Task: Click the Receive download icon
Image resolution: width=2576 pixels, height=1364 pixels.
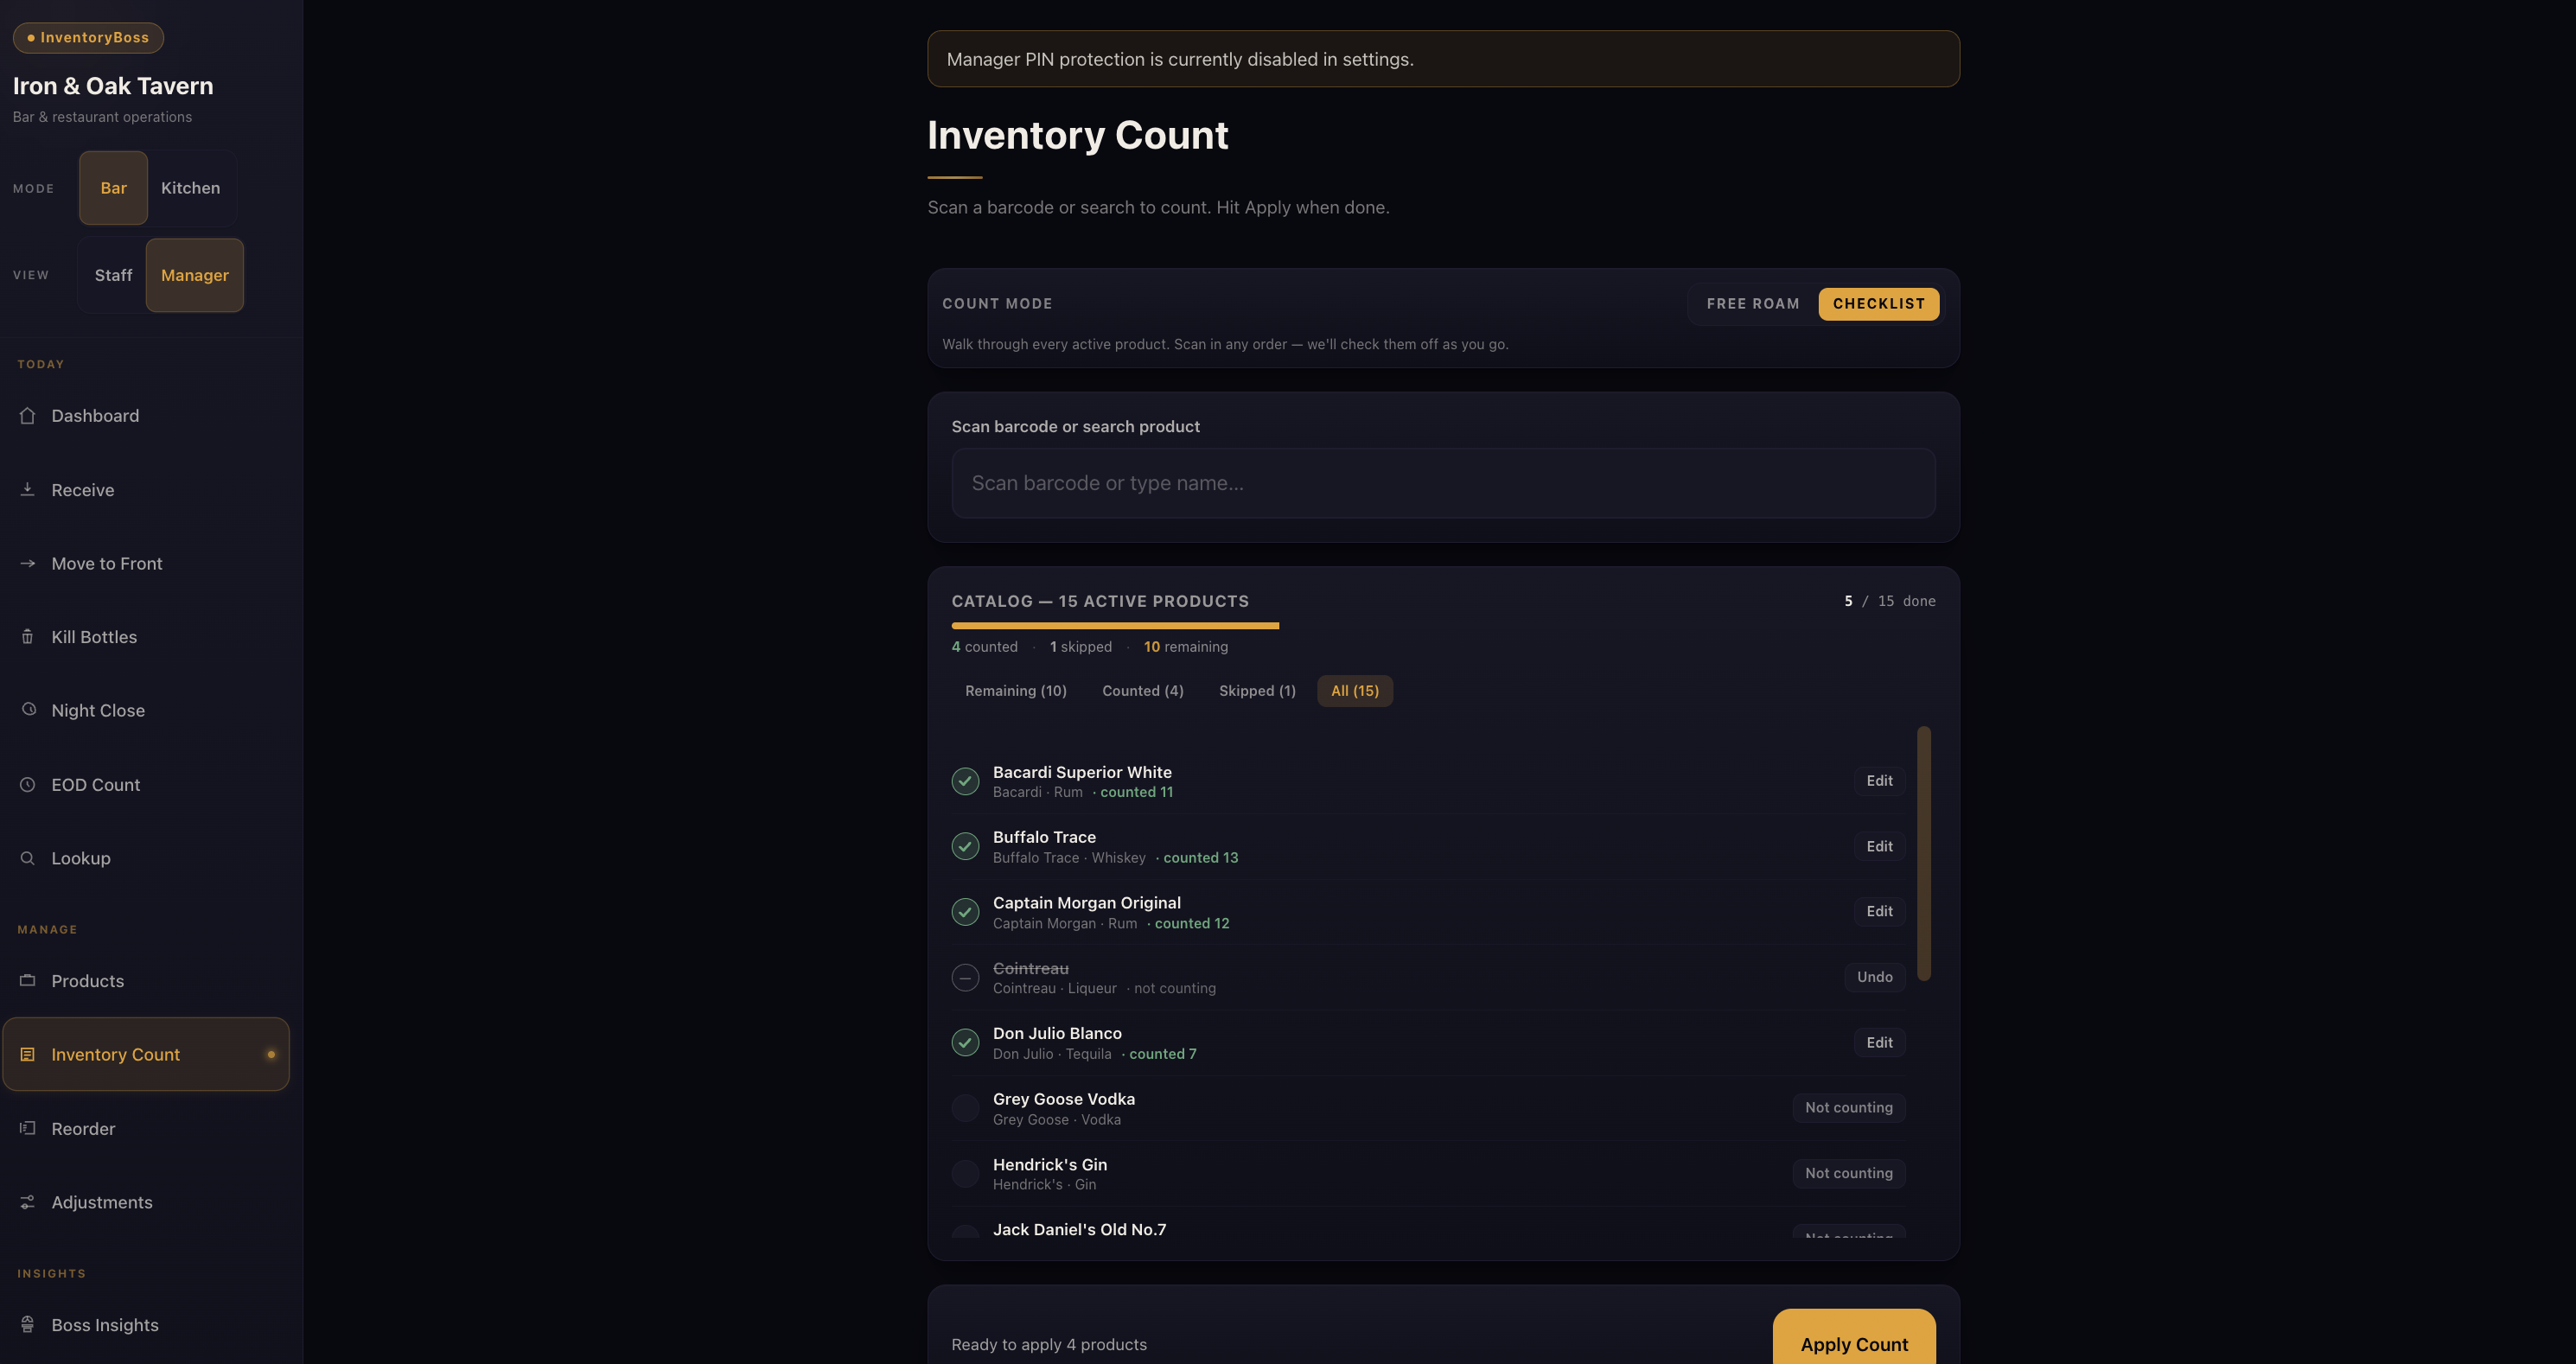Action: [x=27, y=490]
